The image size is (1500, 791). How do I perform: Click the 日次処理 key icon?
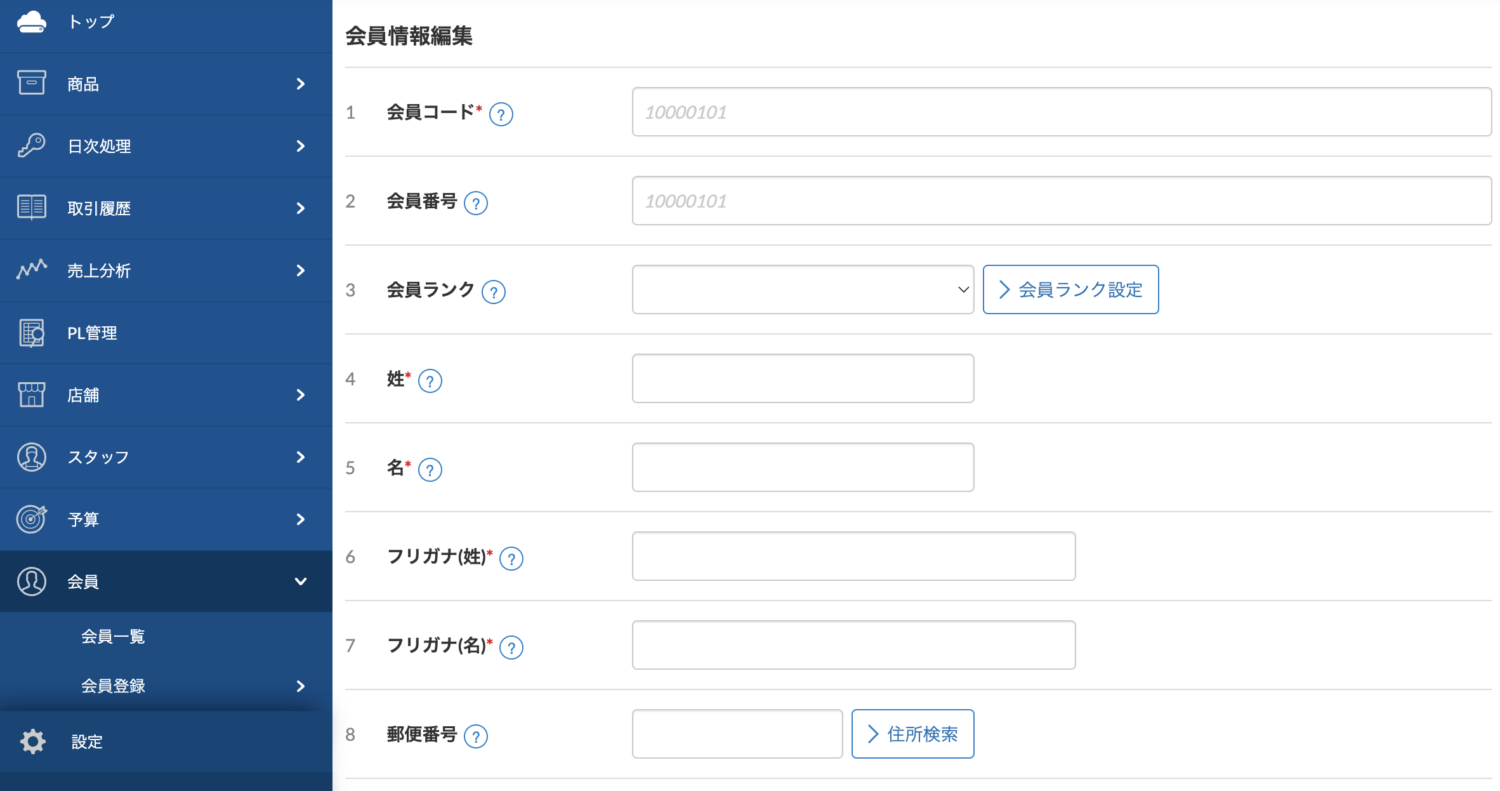[30, 145]
